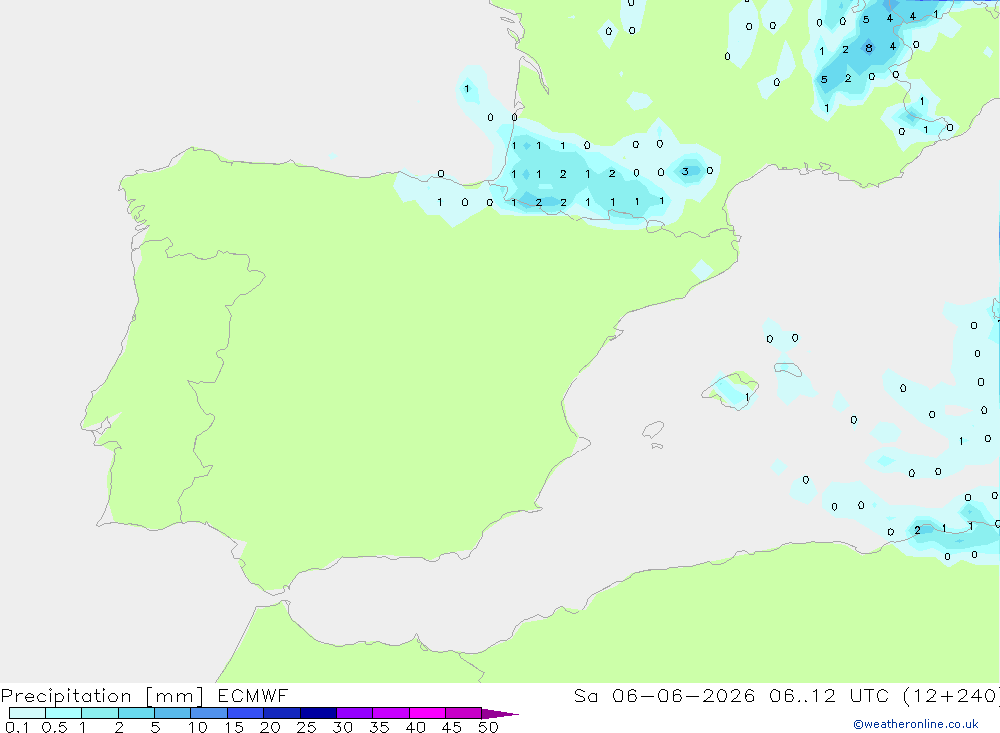Click the 35–40 mm legend color swatch
Image resolution: width=1000 pixels, height=733 pixels.
391,713
